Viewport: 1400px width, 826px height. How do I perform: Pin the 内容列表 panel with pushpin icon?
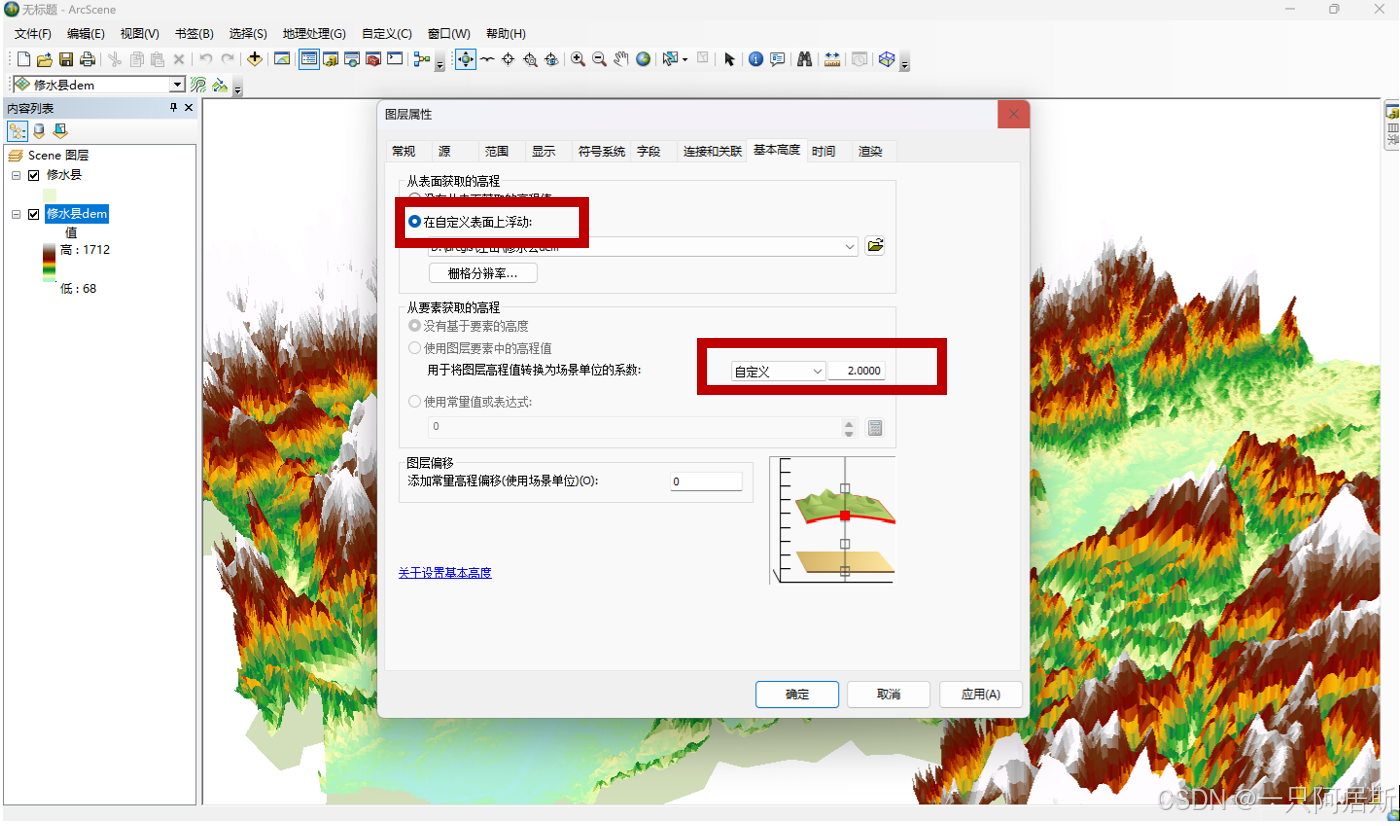pos(173,108)
